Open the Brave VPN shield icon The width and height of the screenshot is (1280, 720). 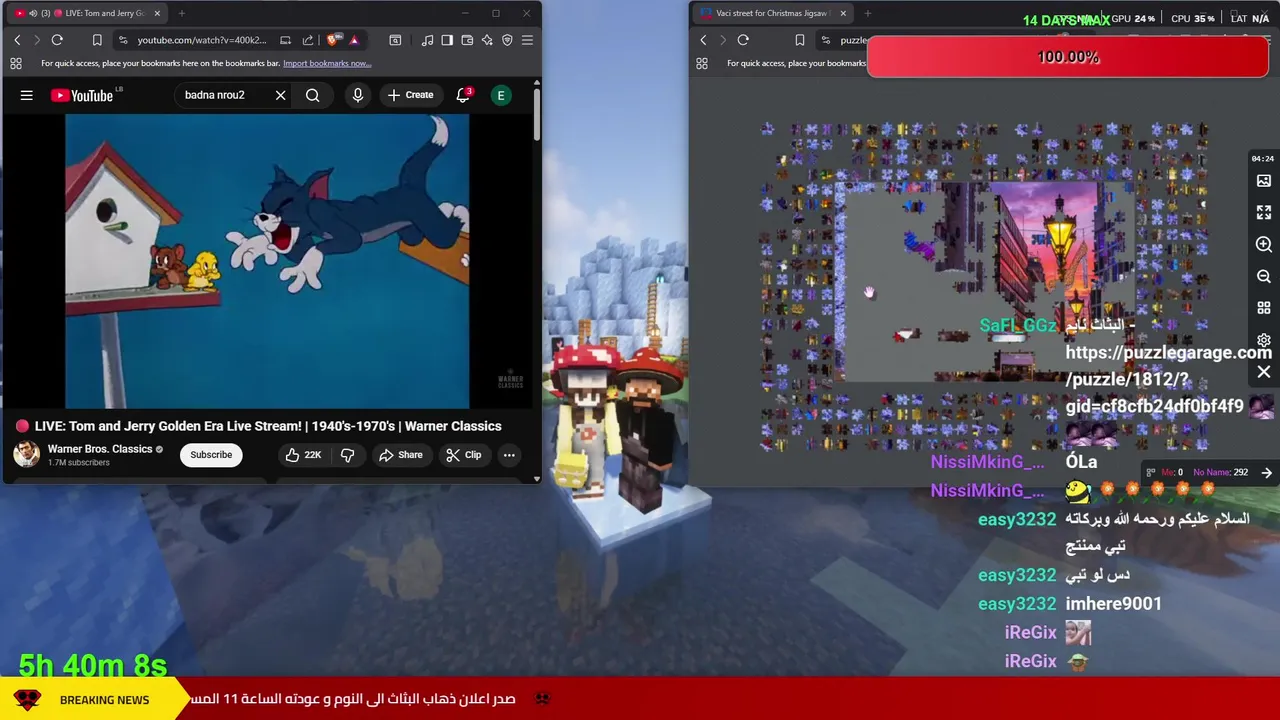pyautogui.click(x=507, y=40)
